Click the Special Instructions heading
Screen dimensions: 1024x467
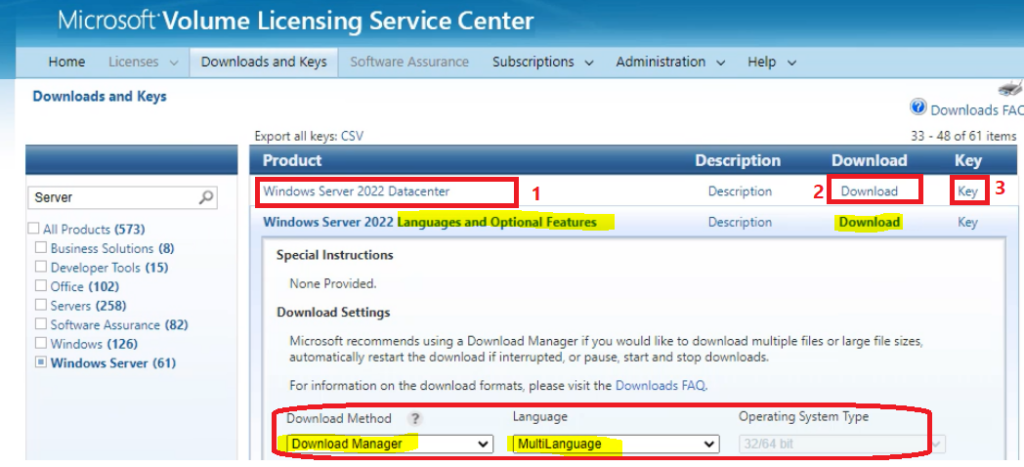coord(334,255)
